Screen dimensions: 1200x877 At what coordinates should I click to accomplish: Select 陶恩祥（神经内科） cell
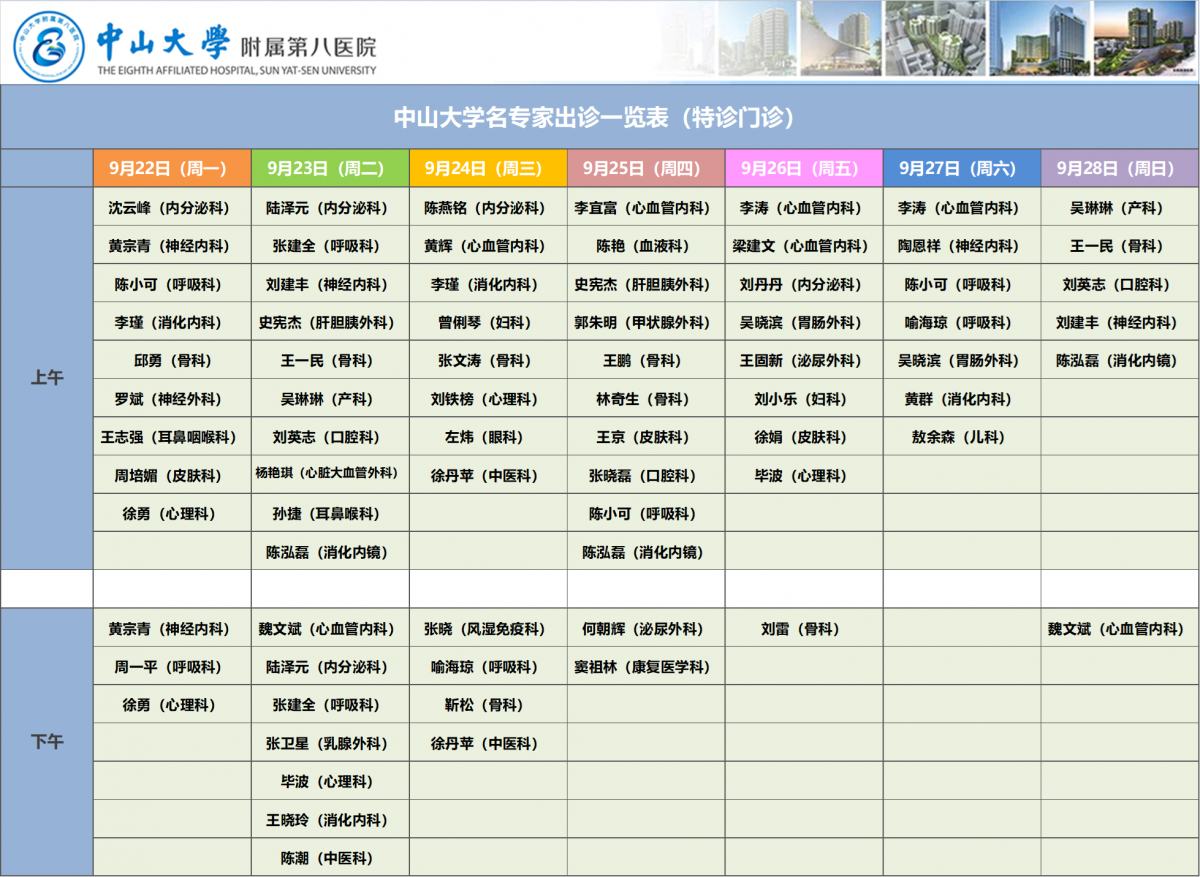(962, 246)
